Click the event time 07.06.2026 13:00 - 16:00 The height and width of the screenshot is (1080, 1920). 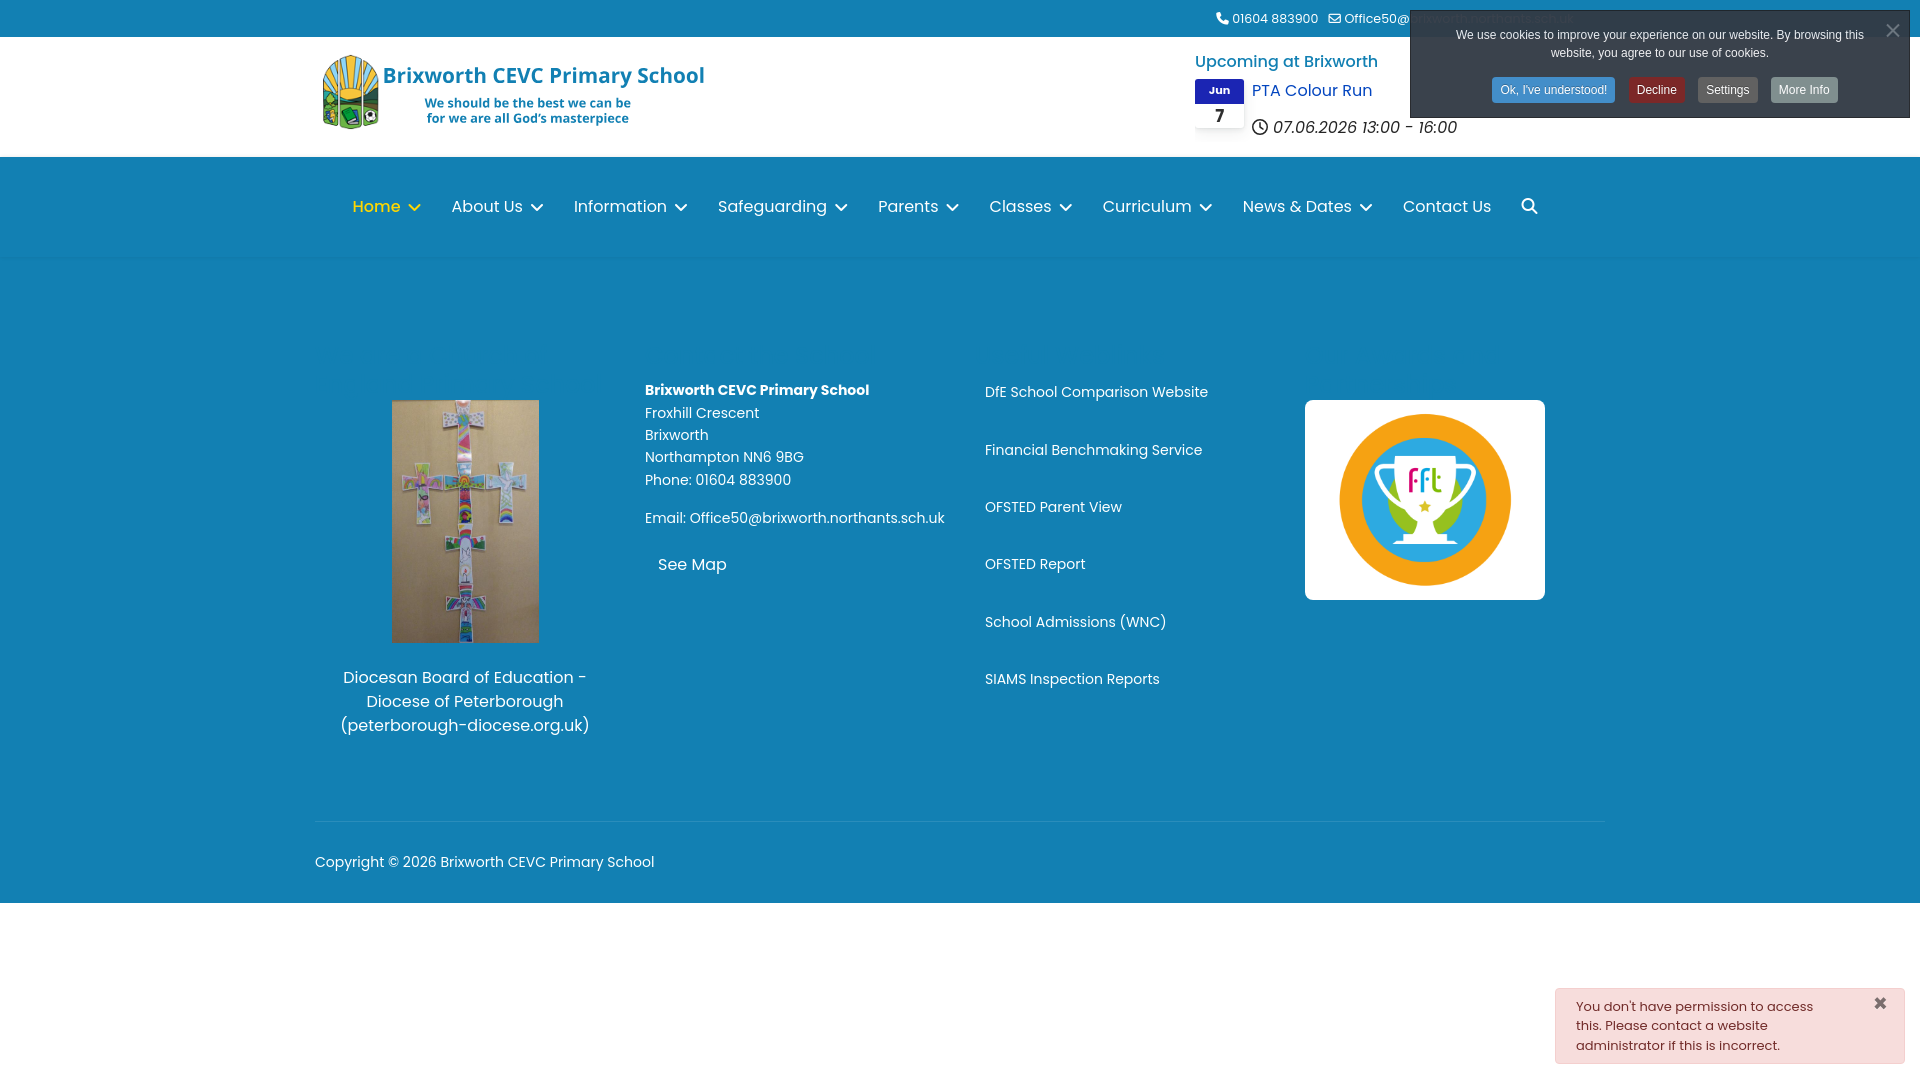[x=1365, y=127]
